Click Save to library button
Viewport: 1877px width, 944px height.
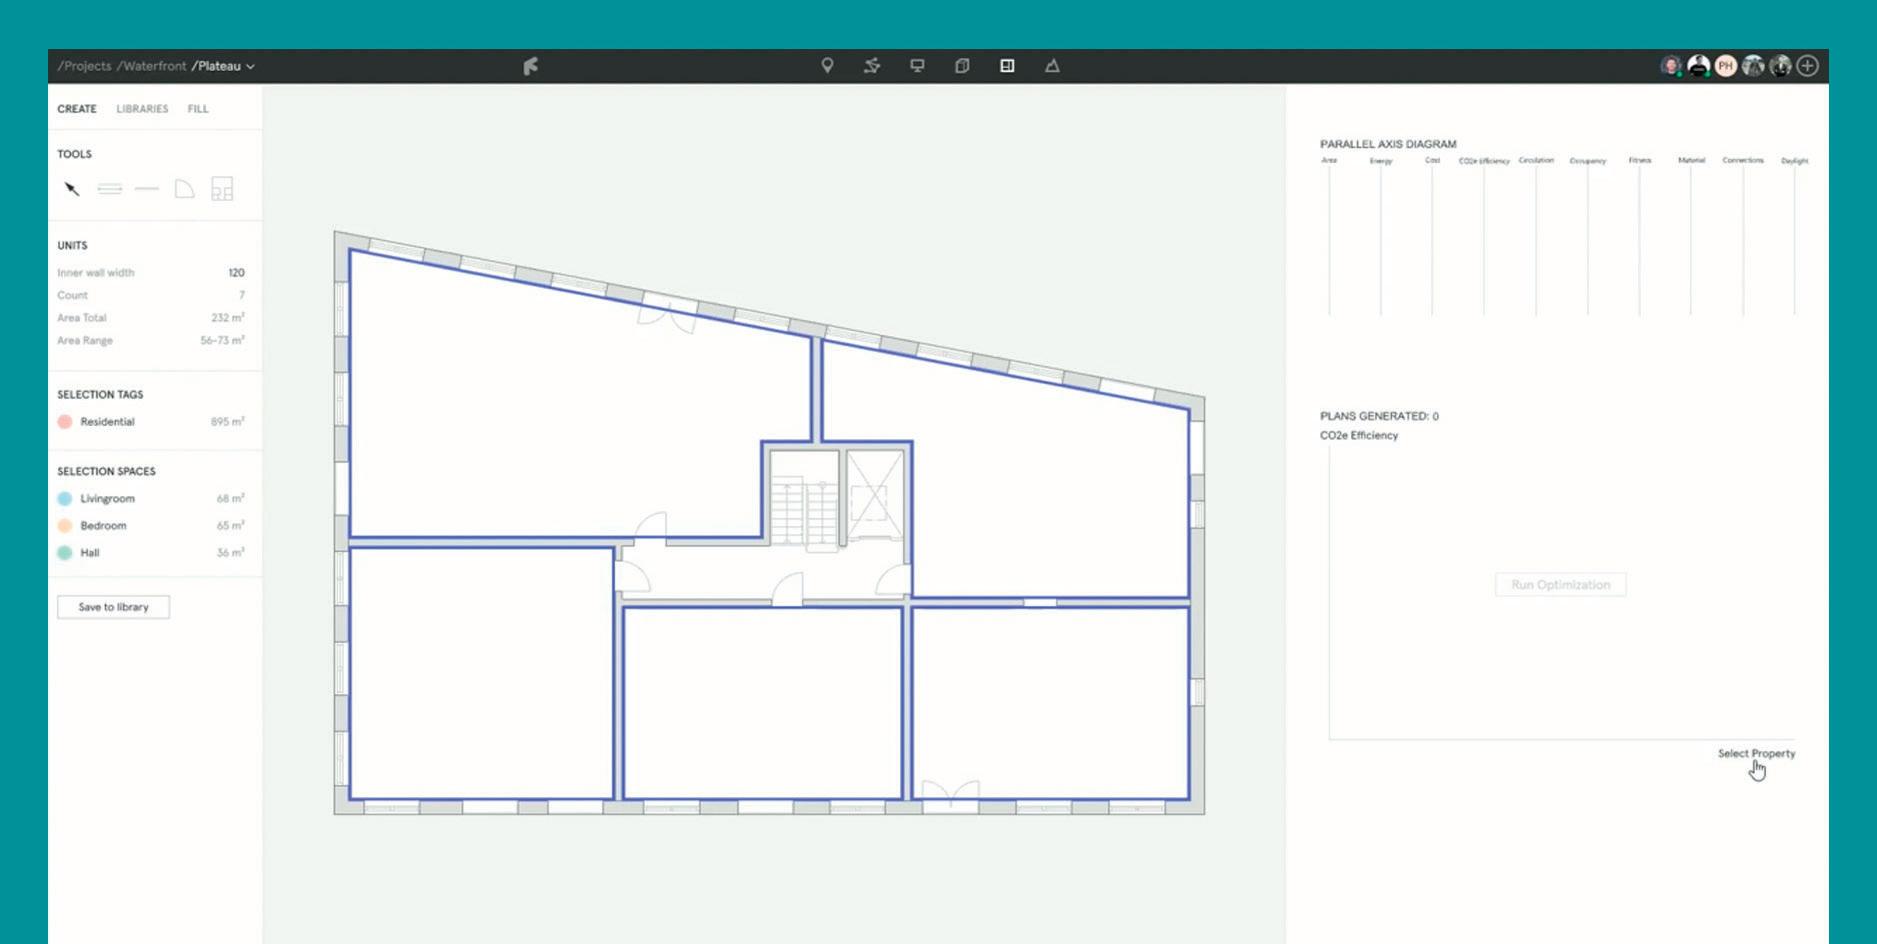113,607
